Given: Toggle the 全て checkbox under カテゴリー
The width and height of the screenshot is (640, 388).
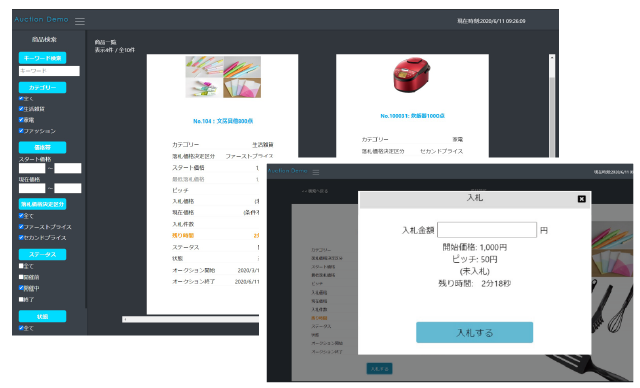Looking at the screenshot, I should point(21,98).
